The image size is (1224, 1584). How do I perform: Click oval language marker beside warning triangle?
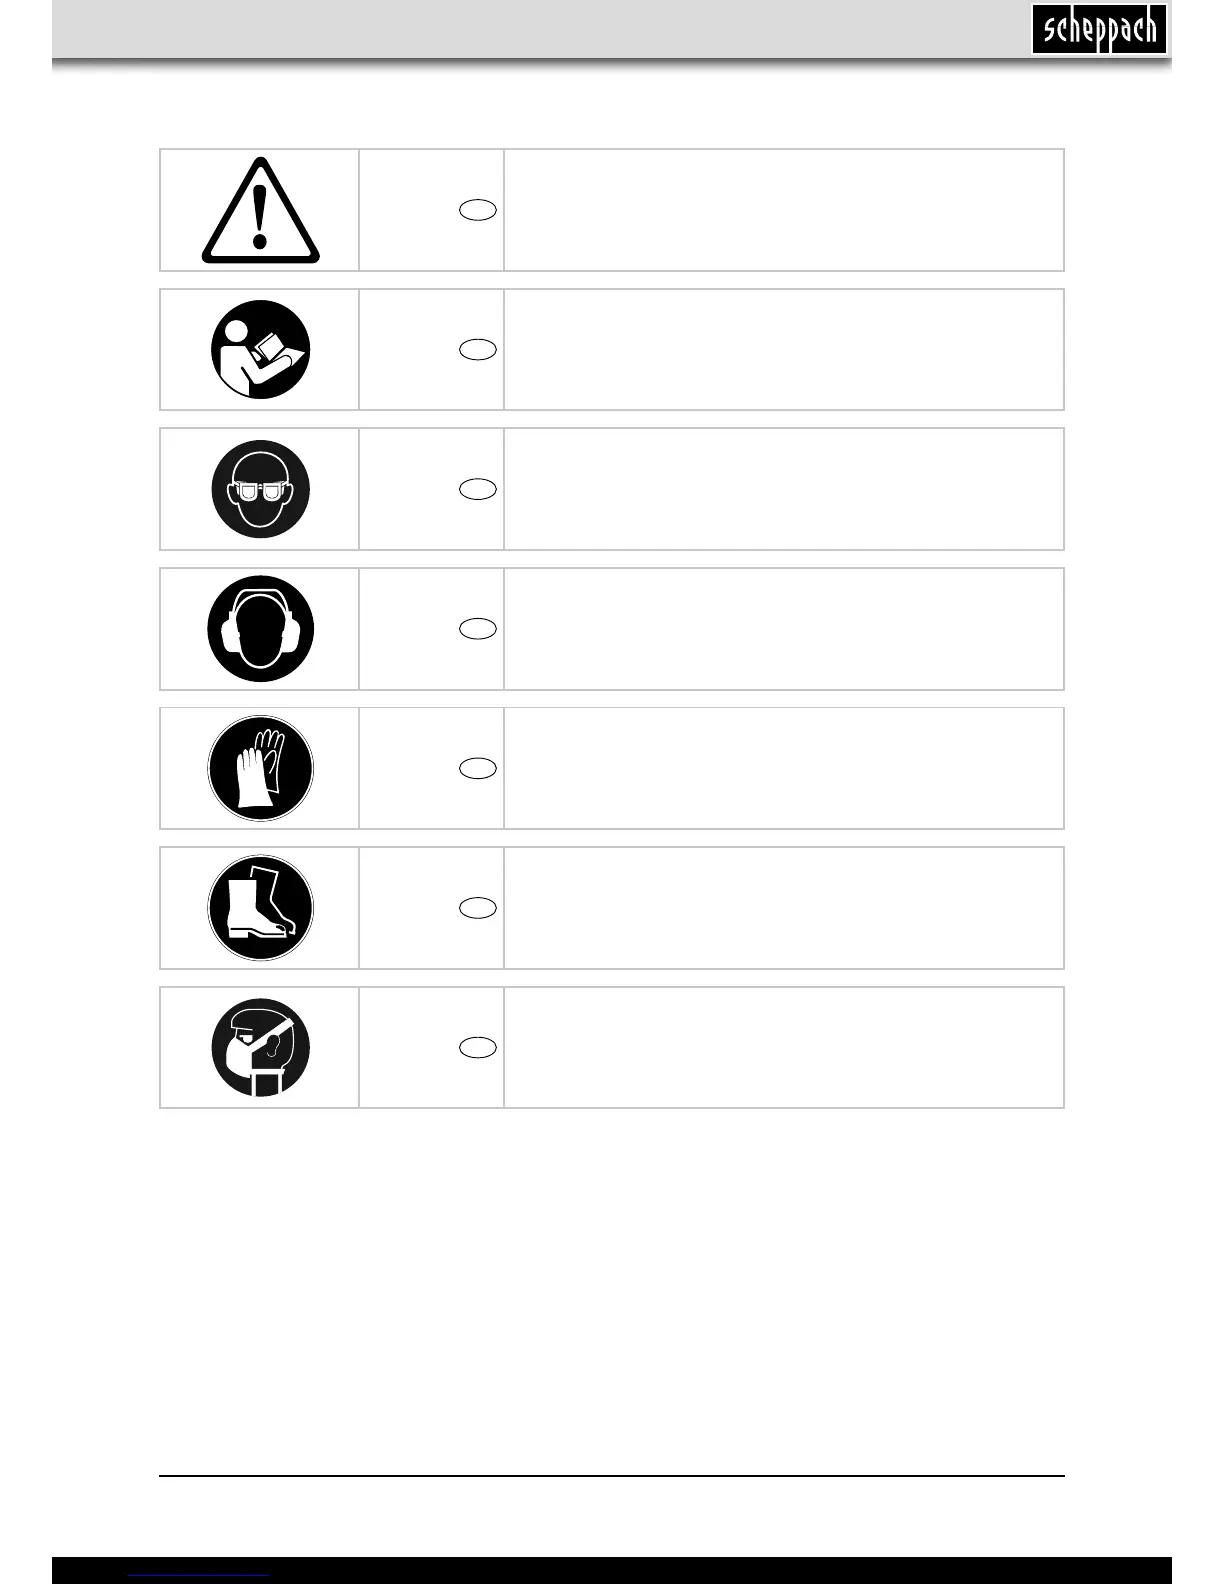tap(478, 210)
